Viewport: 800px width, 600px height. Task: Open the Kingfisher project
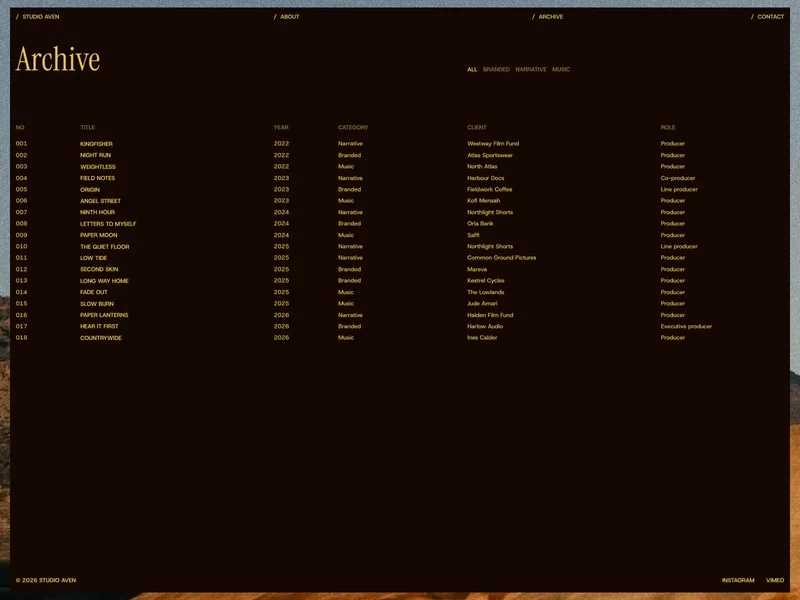click(96, 144)
